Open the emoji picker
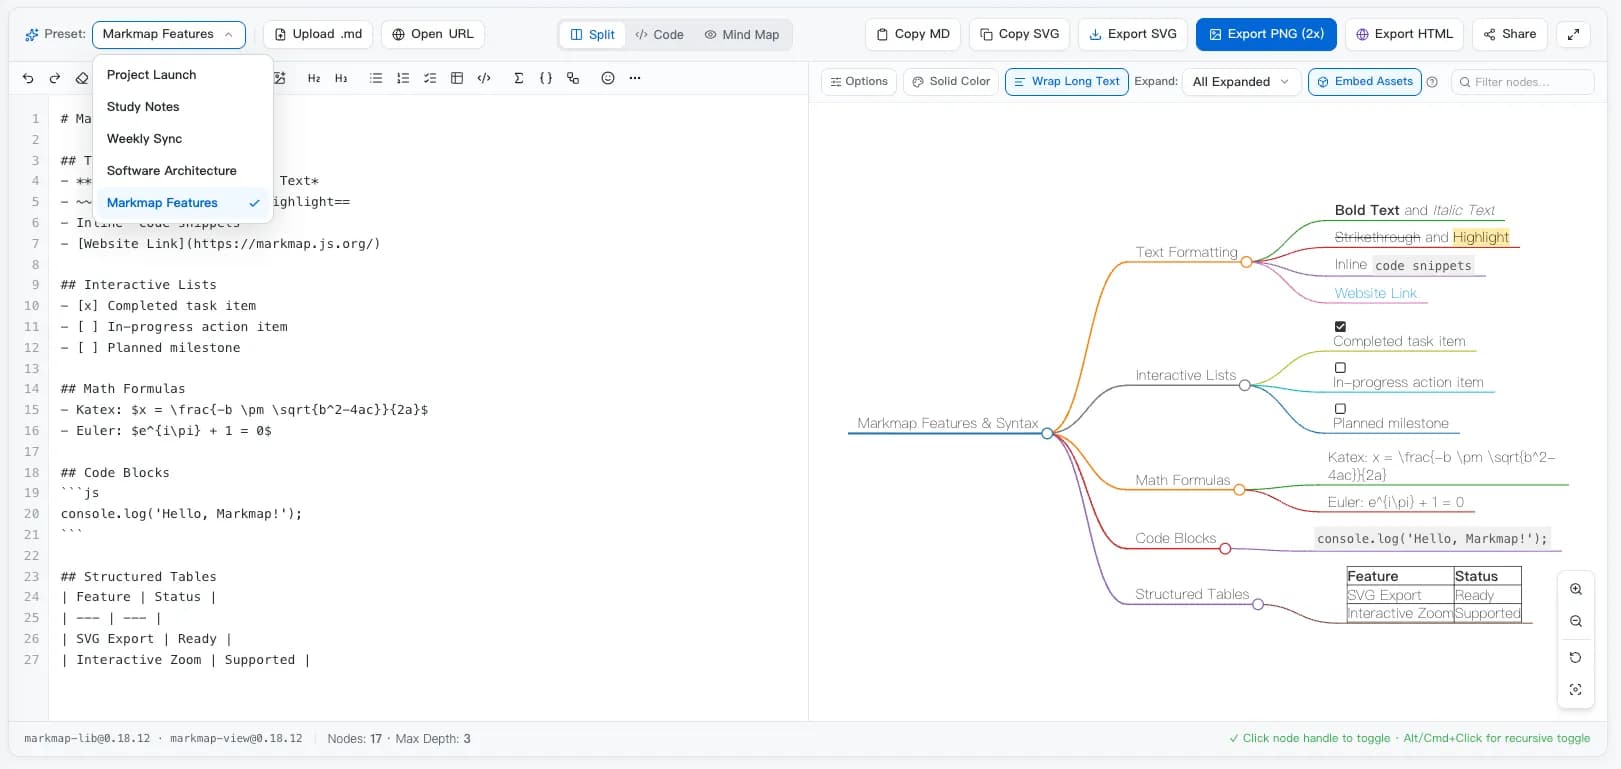This screenshot has width=1621, height=769. pyautogui.click(x=608, y=78)
